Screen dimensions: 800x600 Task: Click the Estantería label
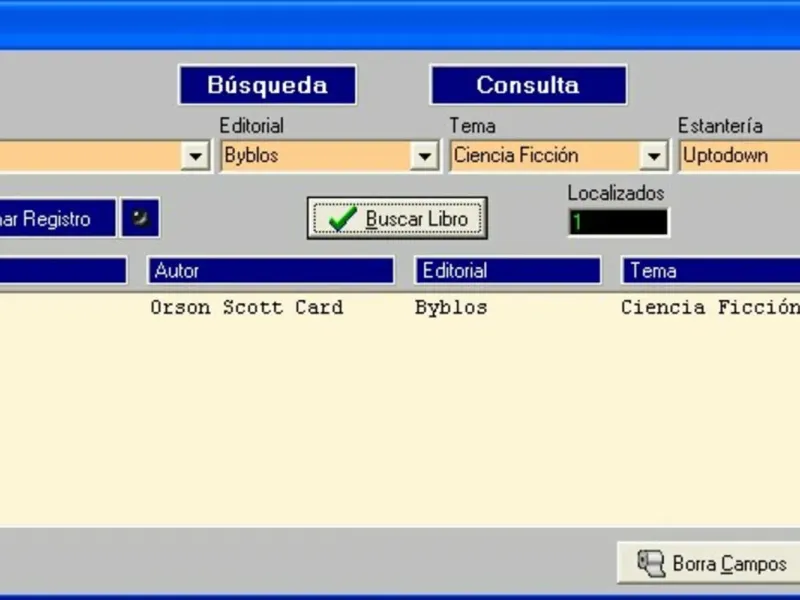point(720,126)
